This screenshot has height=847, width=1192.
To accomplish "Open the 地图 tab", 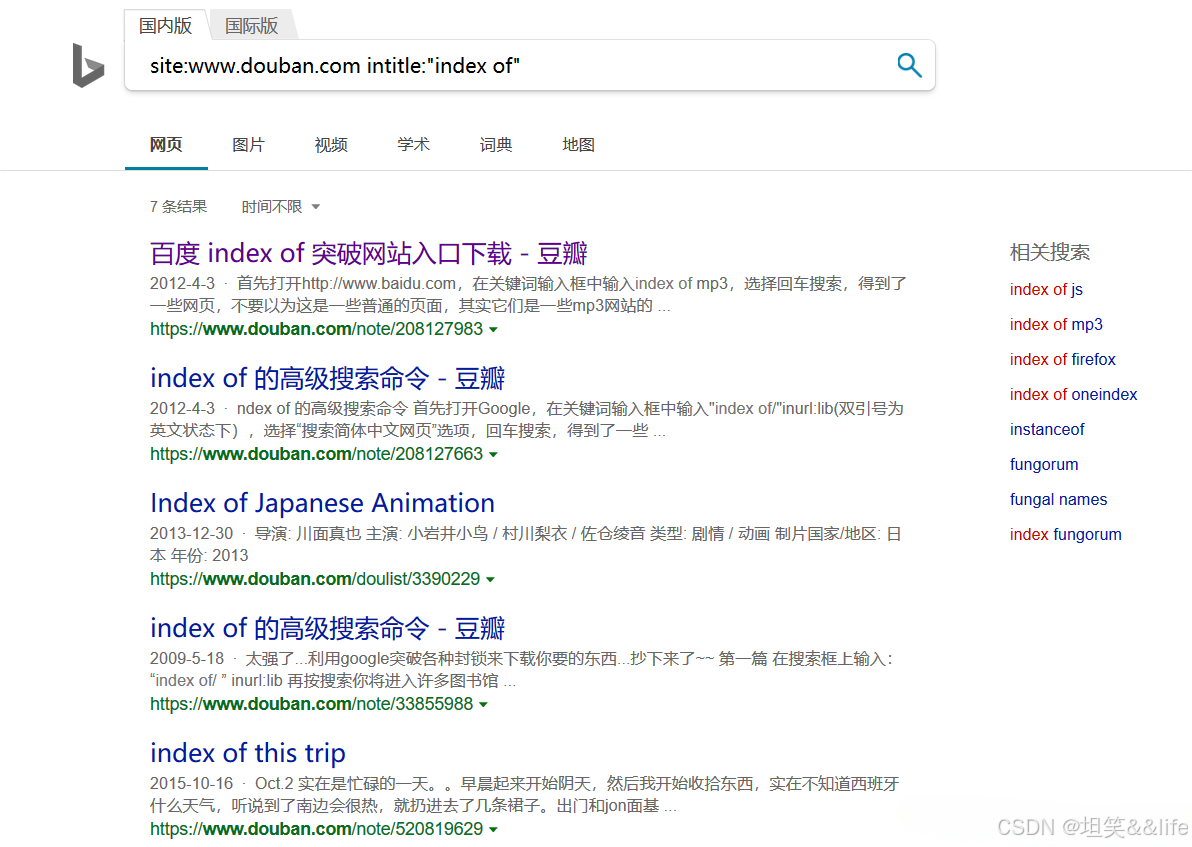I will click(x=578, y=144).
